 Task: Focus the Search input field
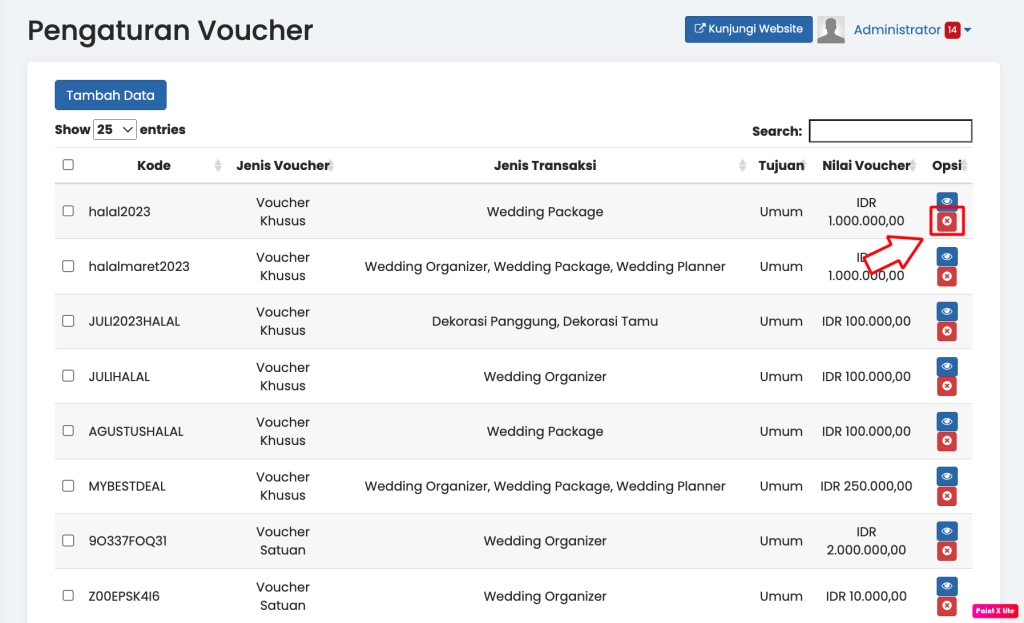click(890, 131)
